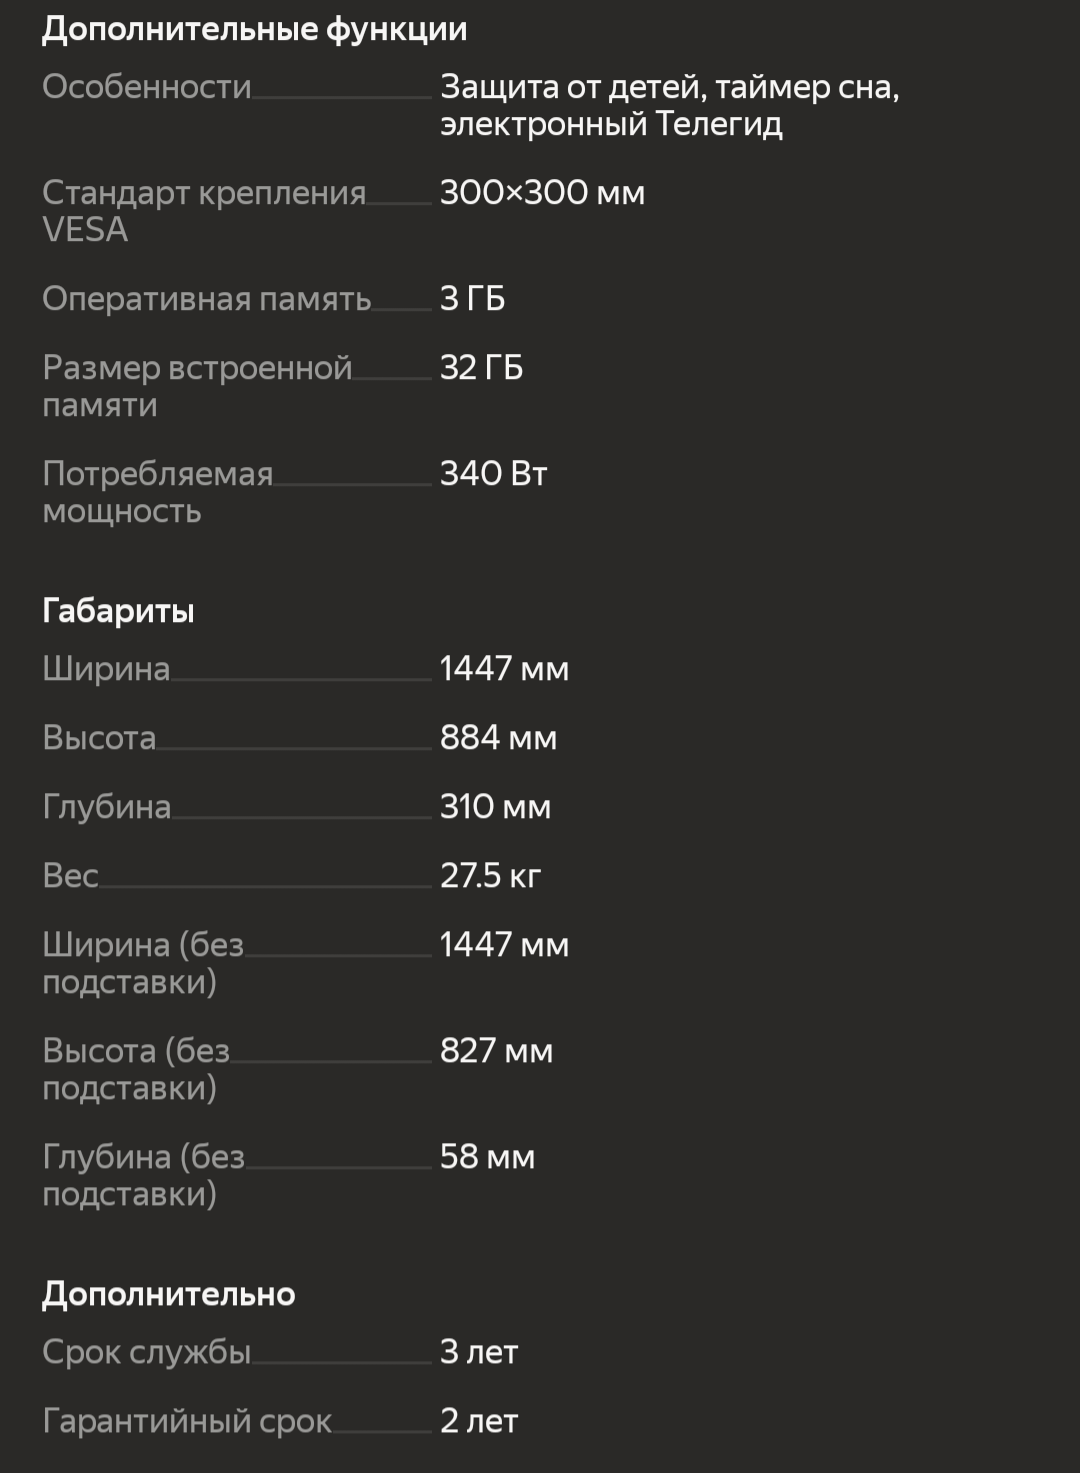Screen dimensions: 1080x1473
Task: Select the "Особенности" label
Action: click(x=147, y=87)
